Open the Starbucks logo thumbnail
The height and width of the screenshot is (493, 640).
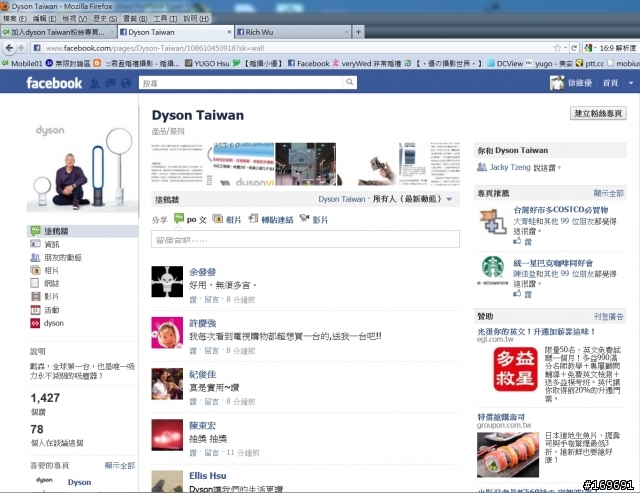click(x=493, y=269)
